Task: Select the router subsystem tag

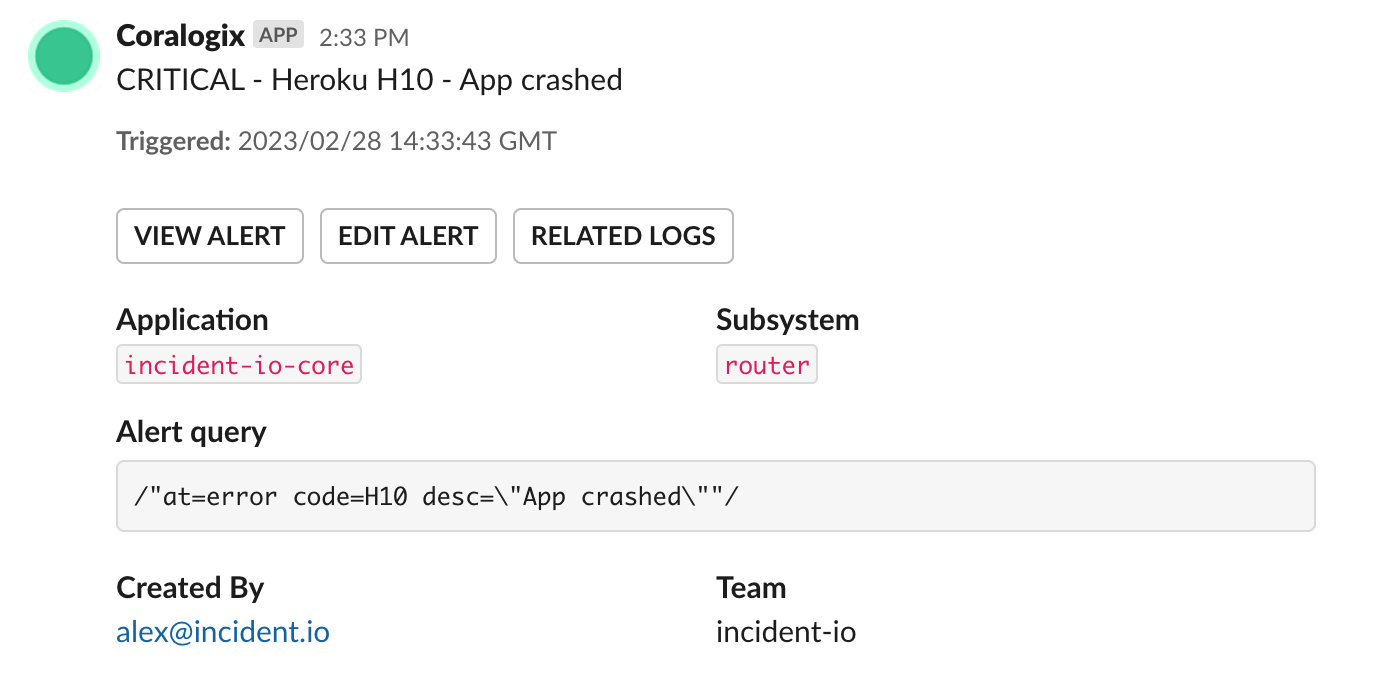Action: click(767, 365)
